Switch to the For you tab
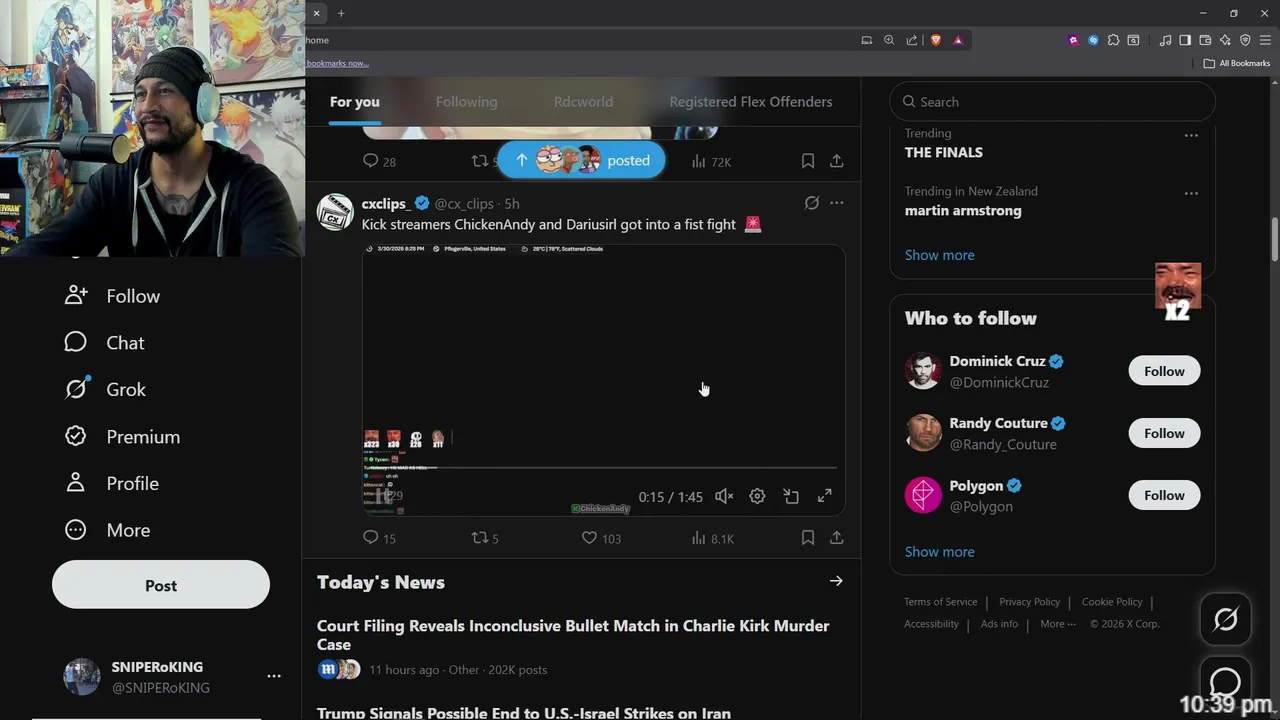 355,102
